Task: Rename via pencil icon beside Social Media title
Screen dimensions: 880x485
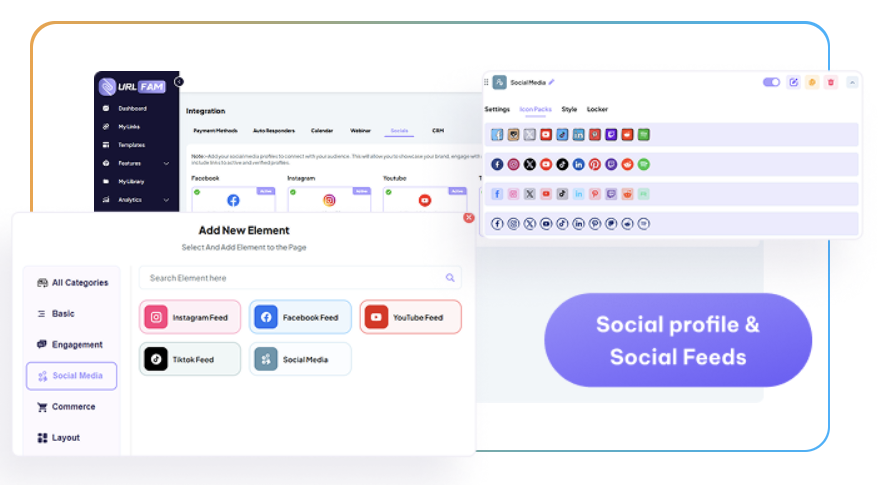Action: click(552, 82)
